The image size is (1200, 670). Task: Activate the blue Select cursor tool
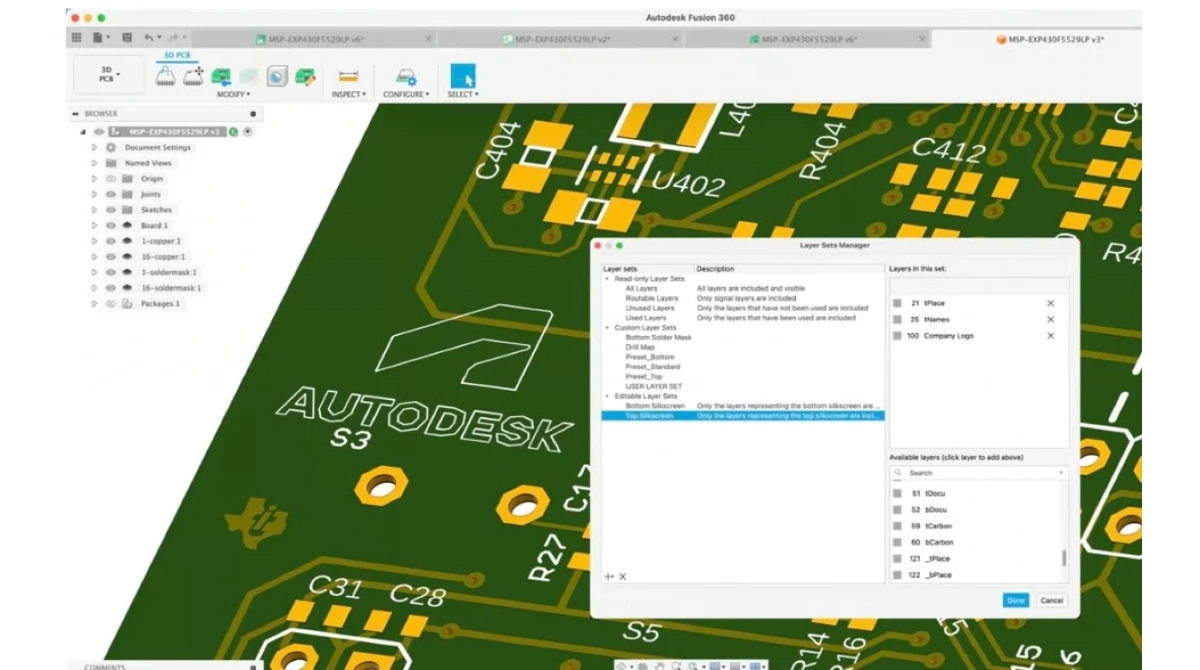pos(462,76)
